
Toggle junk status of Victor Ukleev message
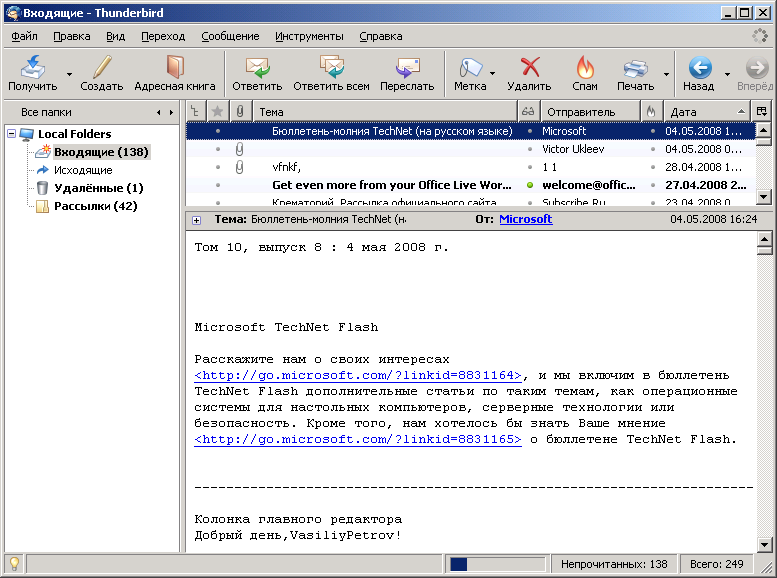click(x=653, y=149)
